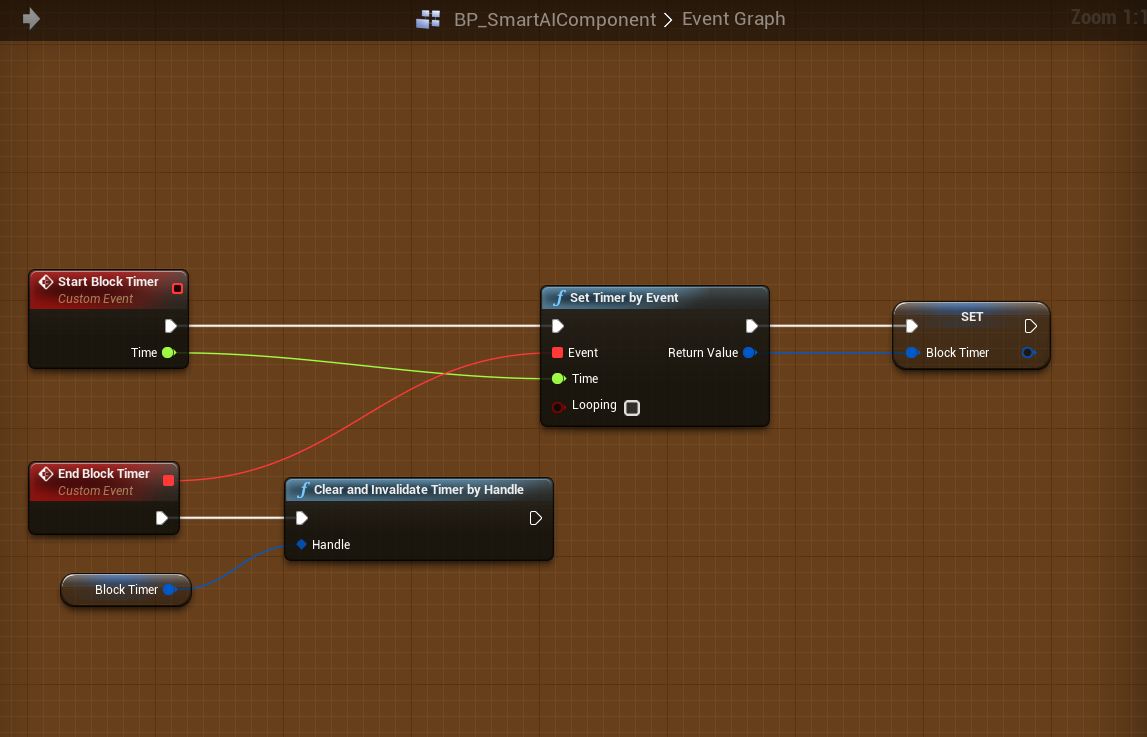This screenshot has height=737, width=1147.
Task: Click green Time input pin on Set Timer
Action: pyautogui.click(x=559, y=379)
